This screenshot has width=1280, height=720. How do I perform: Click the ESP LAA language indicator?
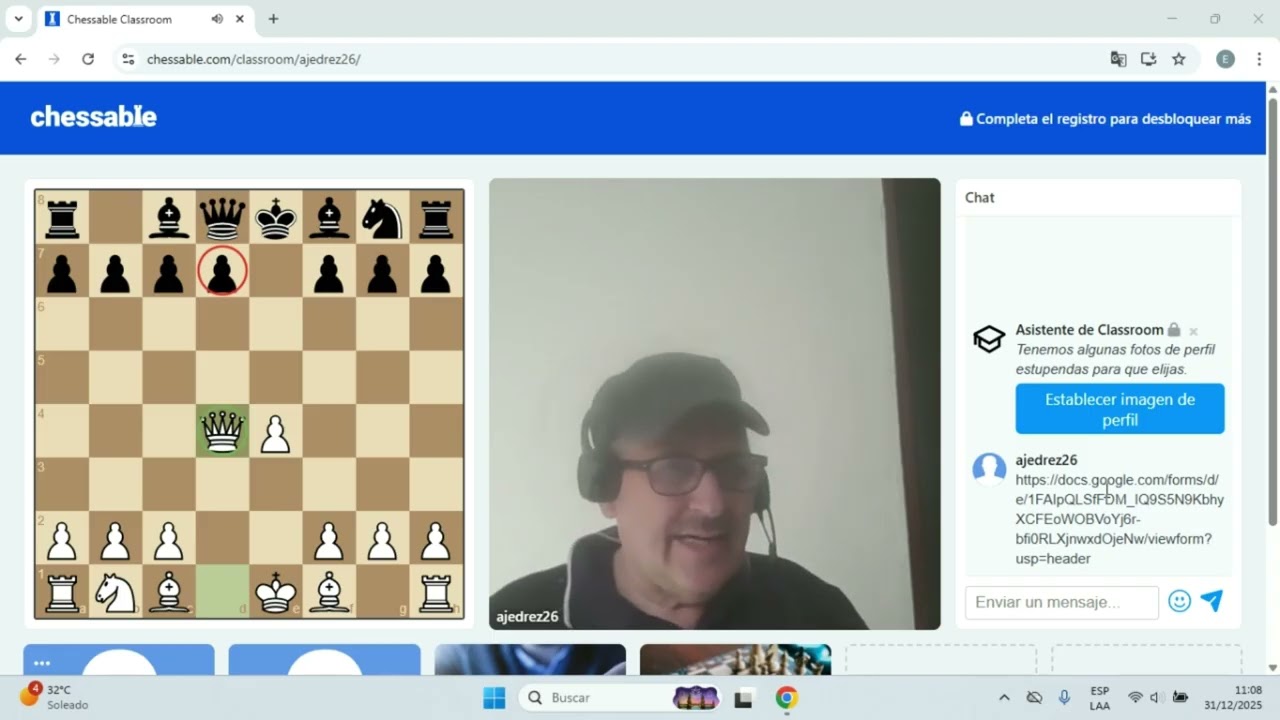click(1099, 697)
